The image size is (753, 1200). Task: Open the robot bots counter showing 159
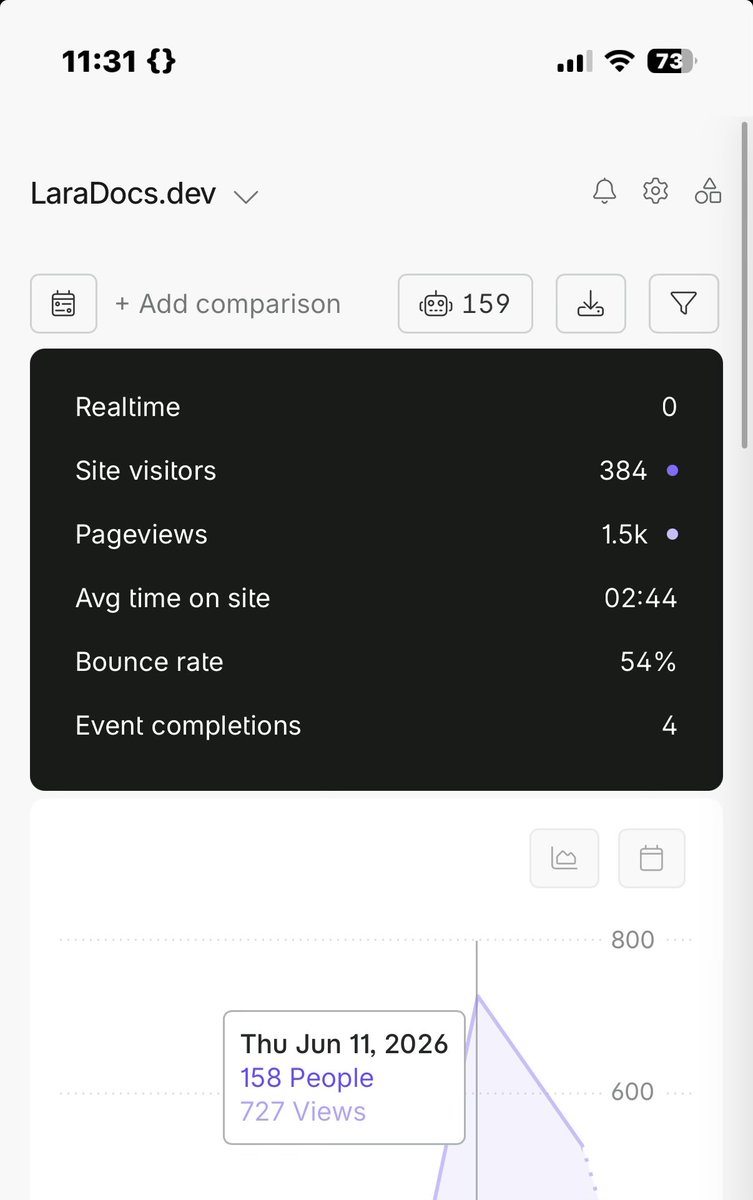465,303
